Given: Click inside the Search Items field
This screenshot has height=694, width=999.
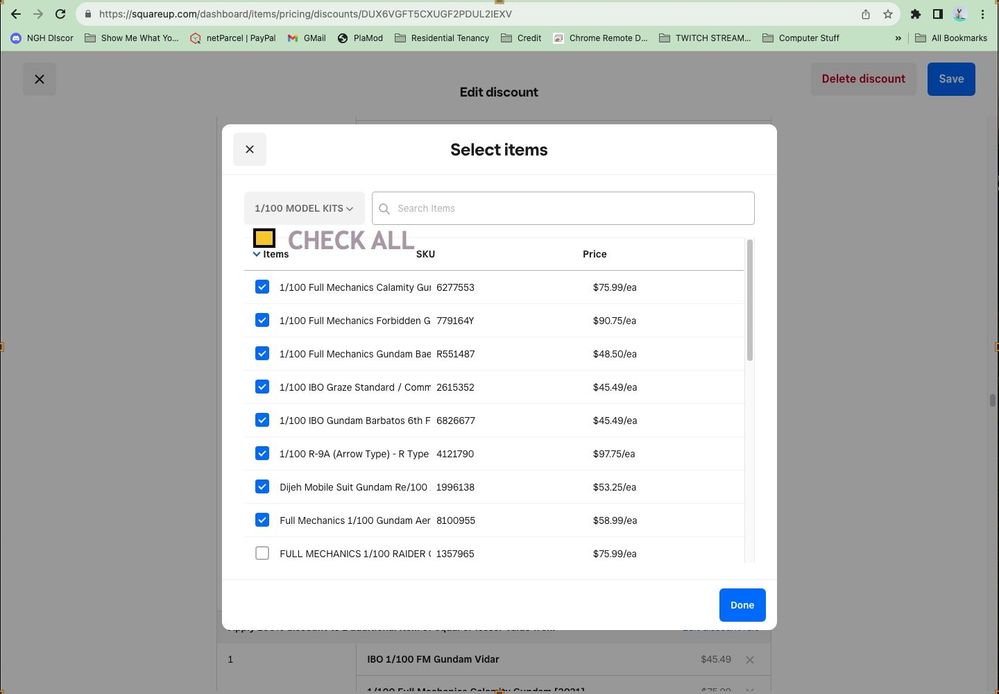Looking at the screenshot, I should point(570,208).
